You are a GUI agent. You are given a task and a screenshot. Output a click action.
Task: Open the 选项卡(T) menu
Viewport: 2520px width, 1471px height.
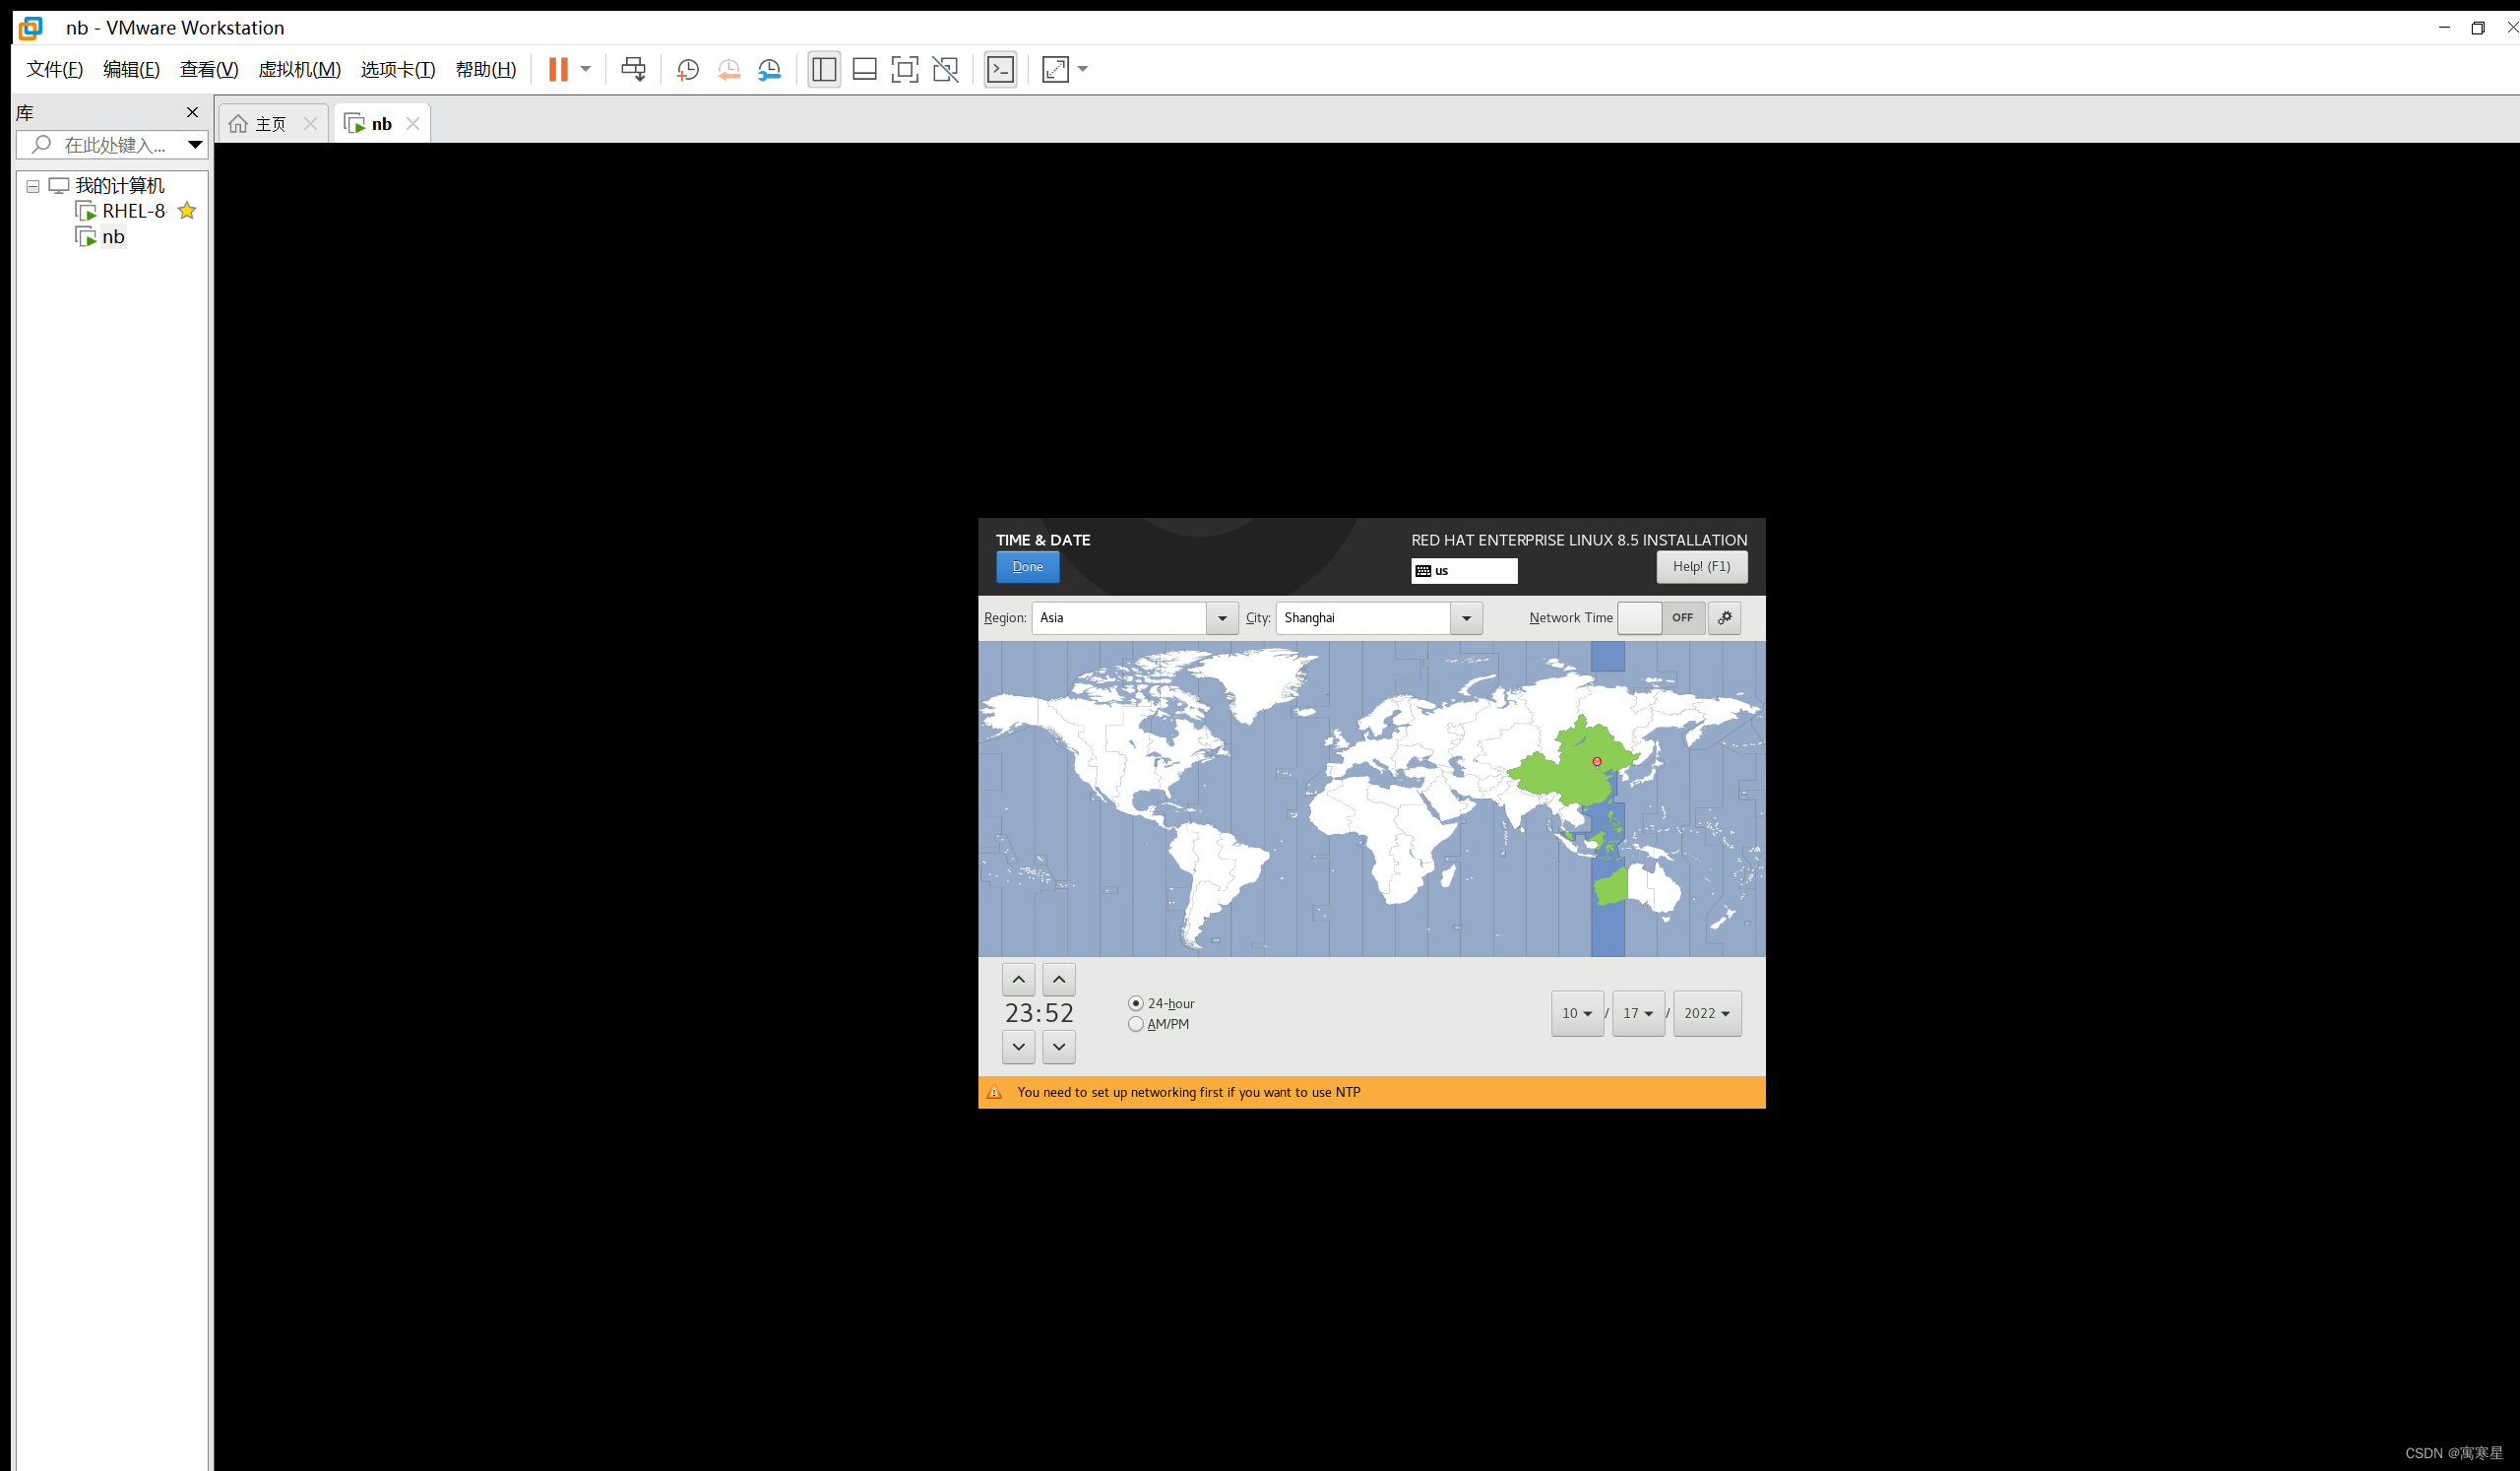398,69
